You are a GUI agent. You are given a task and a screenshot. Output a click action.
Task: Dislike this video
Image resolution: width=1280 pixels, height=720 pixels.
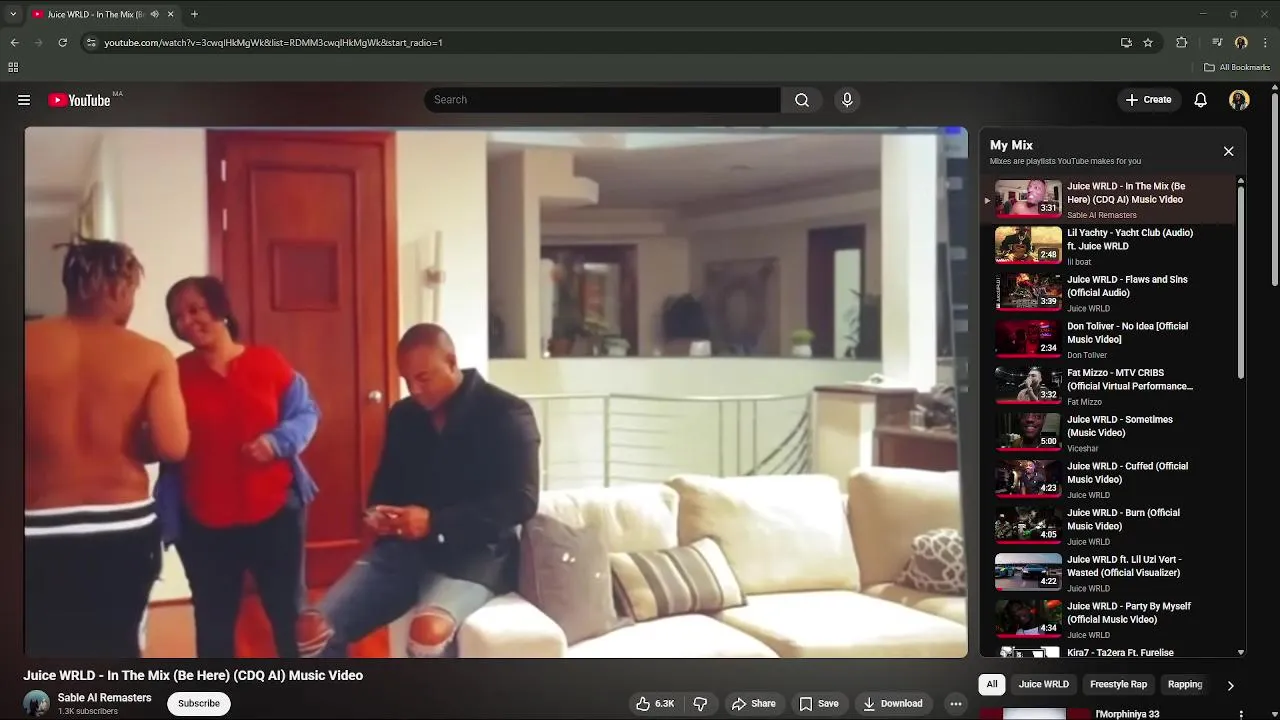pyautogui.click(x=701, y=704)
